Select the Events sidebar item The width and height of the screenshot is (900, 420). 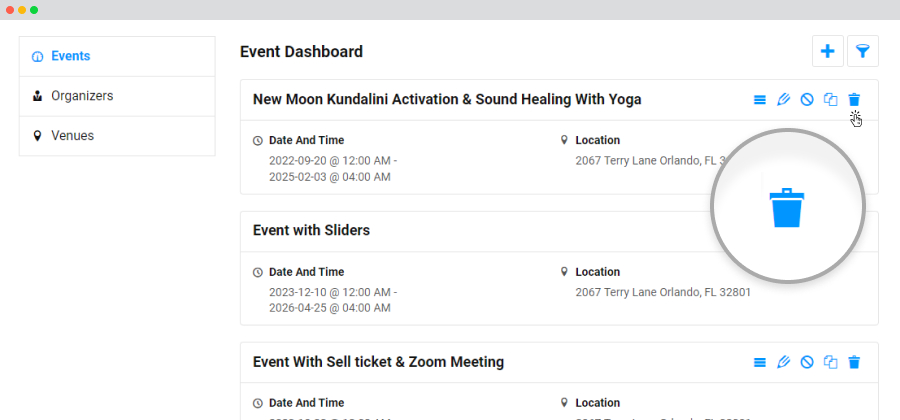117,56
